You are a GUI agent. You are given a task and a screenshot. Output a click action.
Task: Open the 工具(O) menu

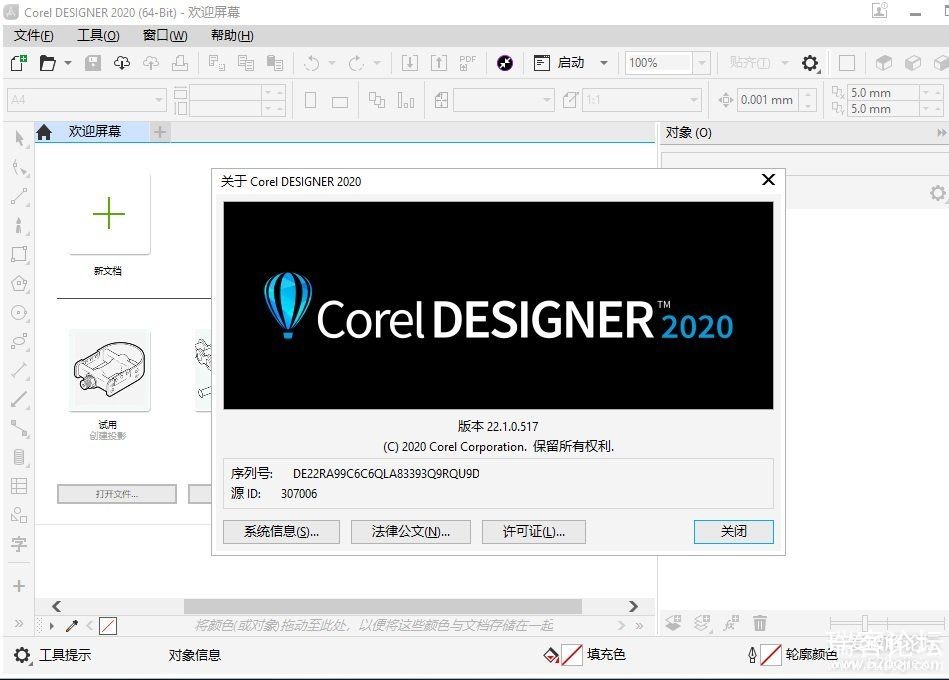[98, 36]
